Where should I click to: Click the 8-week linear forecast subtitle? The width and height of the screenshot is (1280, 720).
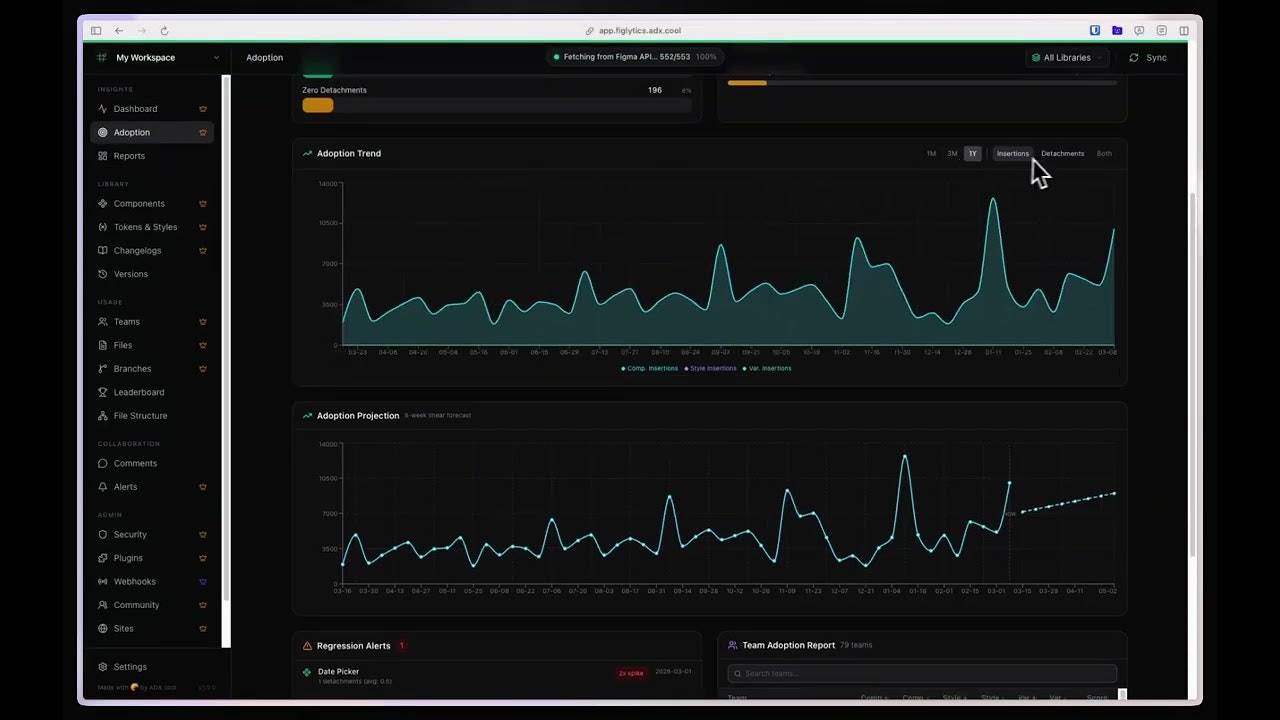point(438,416)
